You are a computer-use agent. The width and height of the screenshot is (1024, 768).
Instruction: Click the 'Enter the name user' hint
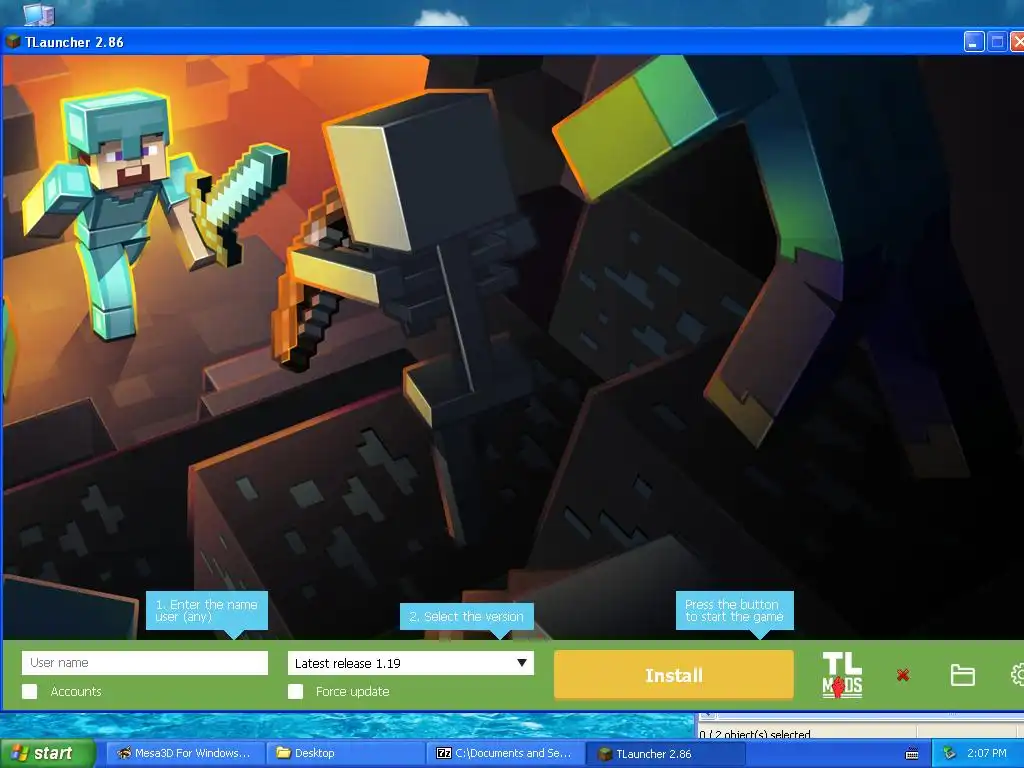tap(206, 611)
